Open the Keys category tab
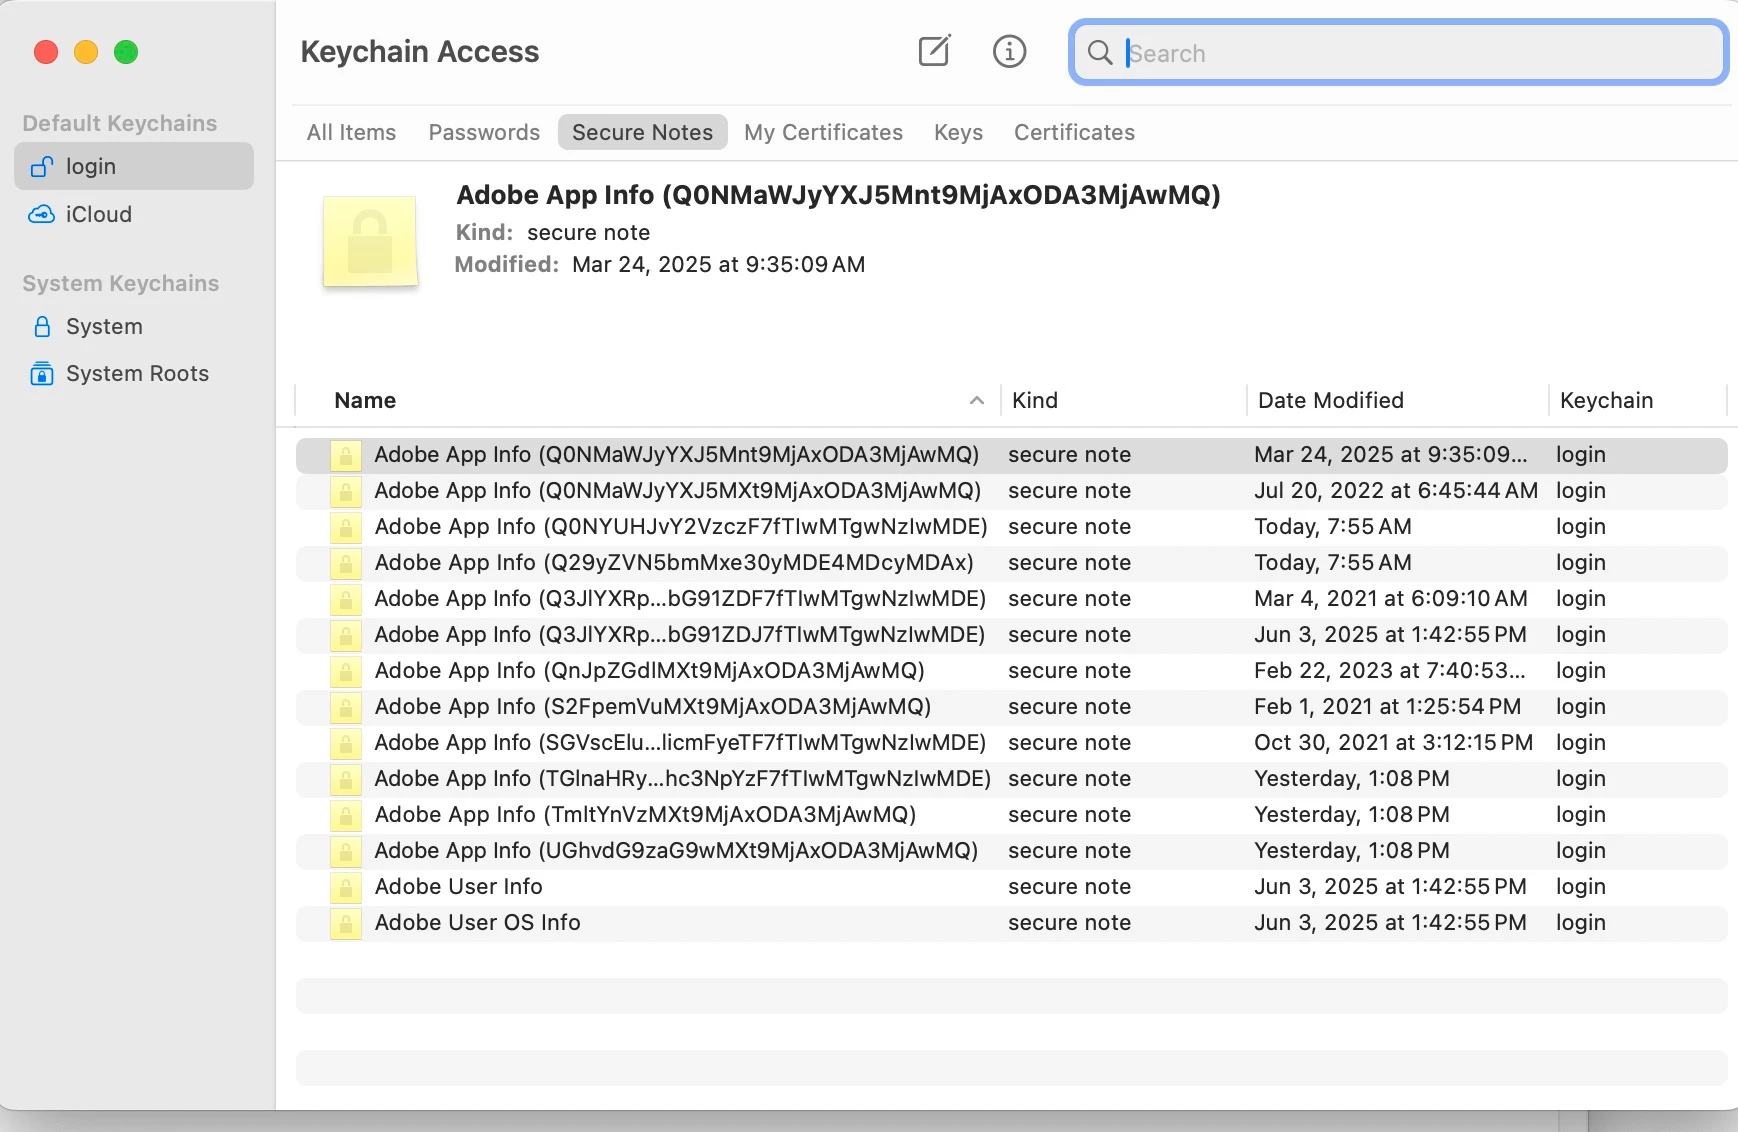The image size is (1738, 1132). (x=958, y=132)
